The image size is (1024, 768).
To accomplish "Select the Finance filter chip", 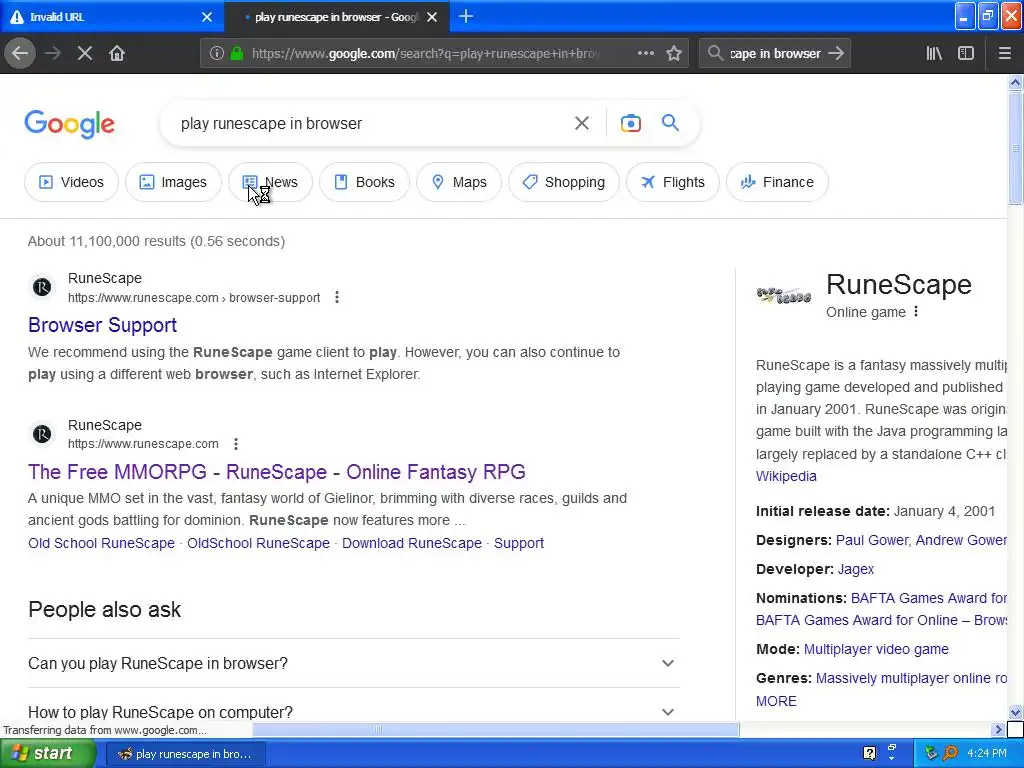I will [x=777, y=182].
